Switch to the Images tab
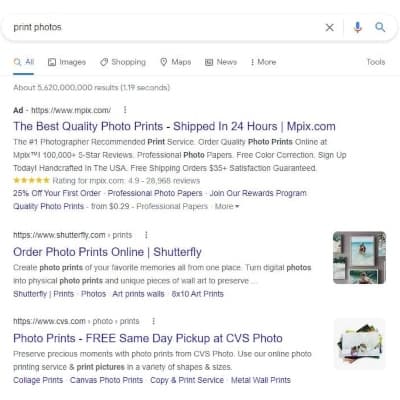400x400 pixels. coord(67,62)
